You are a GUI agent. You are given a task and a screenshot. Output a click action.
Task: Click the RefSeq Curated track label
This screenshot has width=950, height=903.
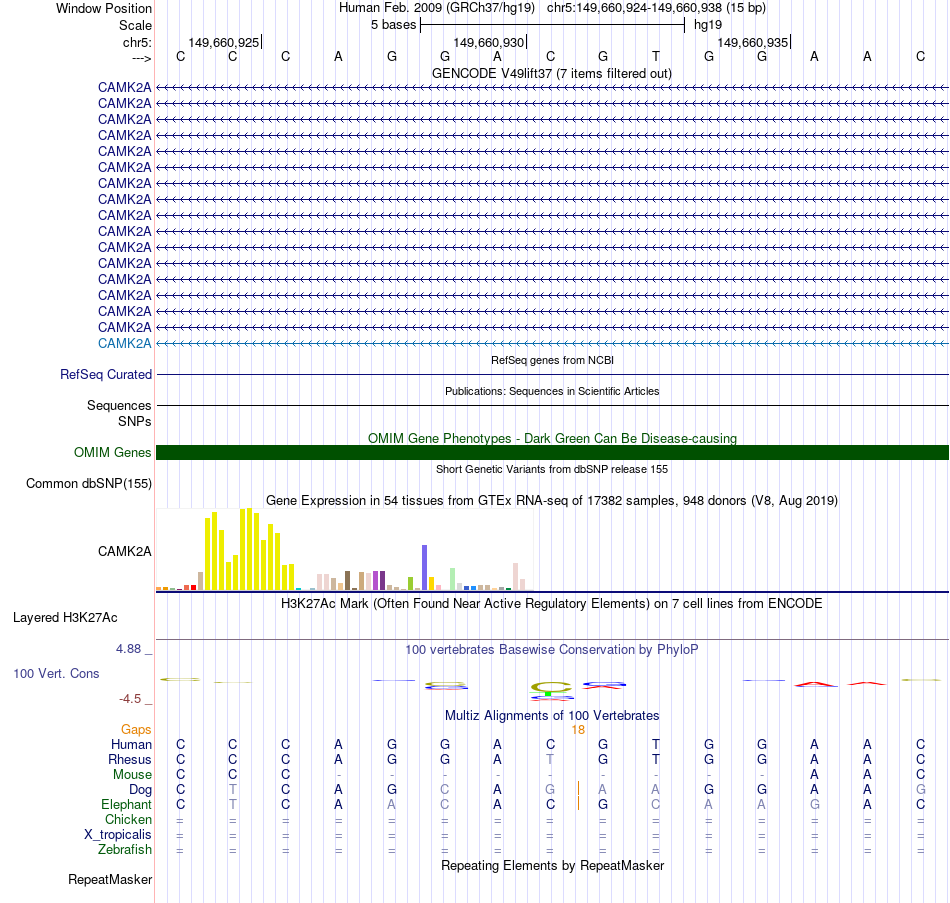click(x=105, y=375)
